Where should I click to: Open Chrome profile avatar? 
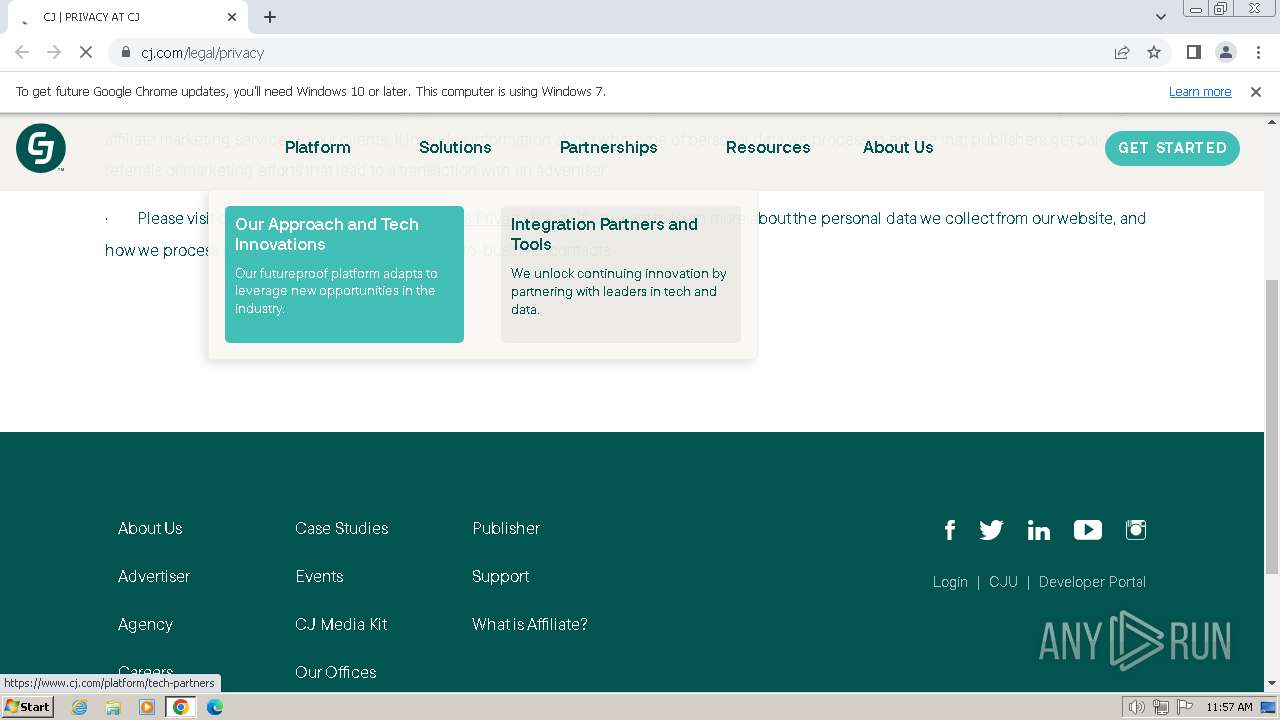tap(1225, 53)
